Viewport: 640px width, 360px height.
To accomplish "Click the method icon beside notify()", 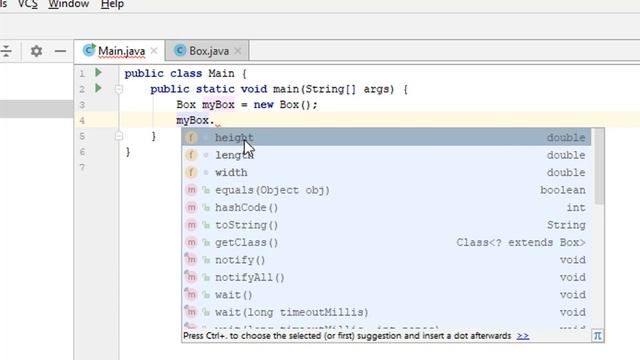I will tap(191, 260).
